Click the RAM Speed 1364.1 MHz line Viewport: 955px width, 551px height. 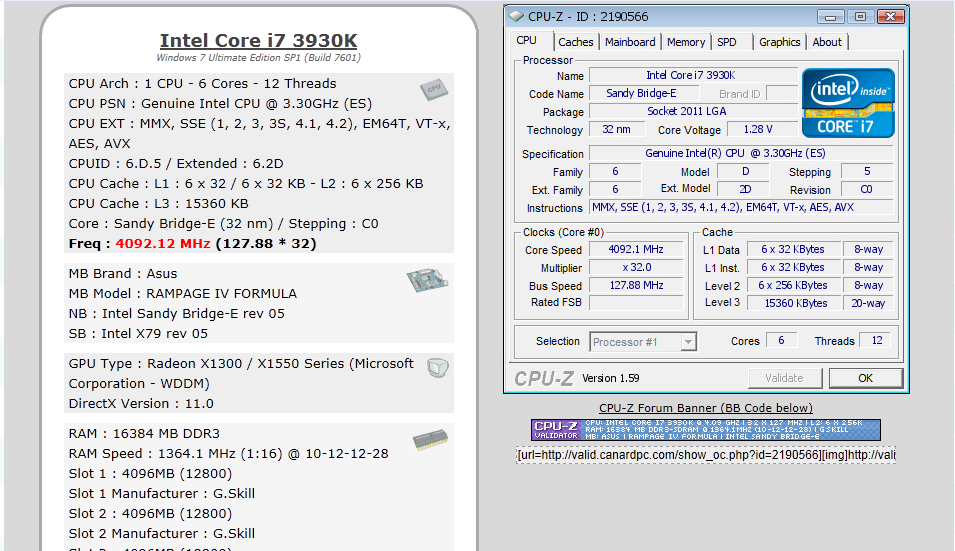pos(228,454)
